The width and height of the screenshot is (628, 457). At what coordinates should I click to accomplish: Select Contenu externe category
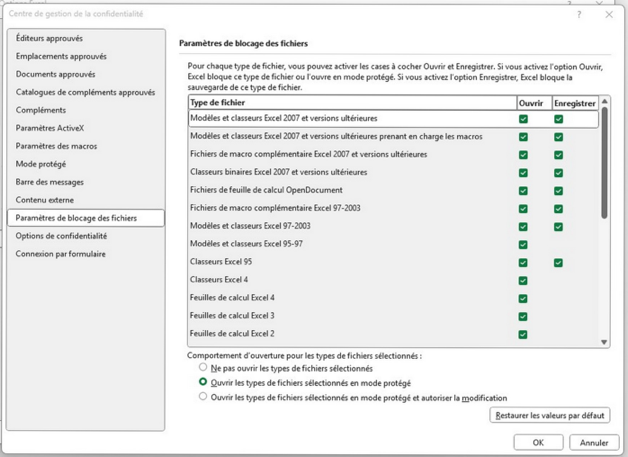[x=86, y=200]
